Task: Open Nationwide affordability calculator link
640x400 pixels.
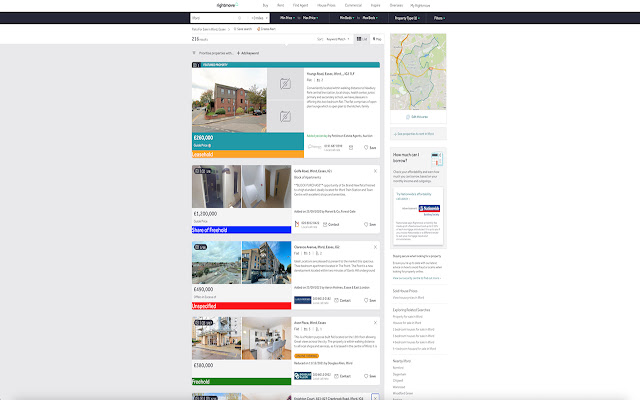Action: point(413,196)
